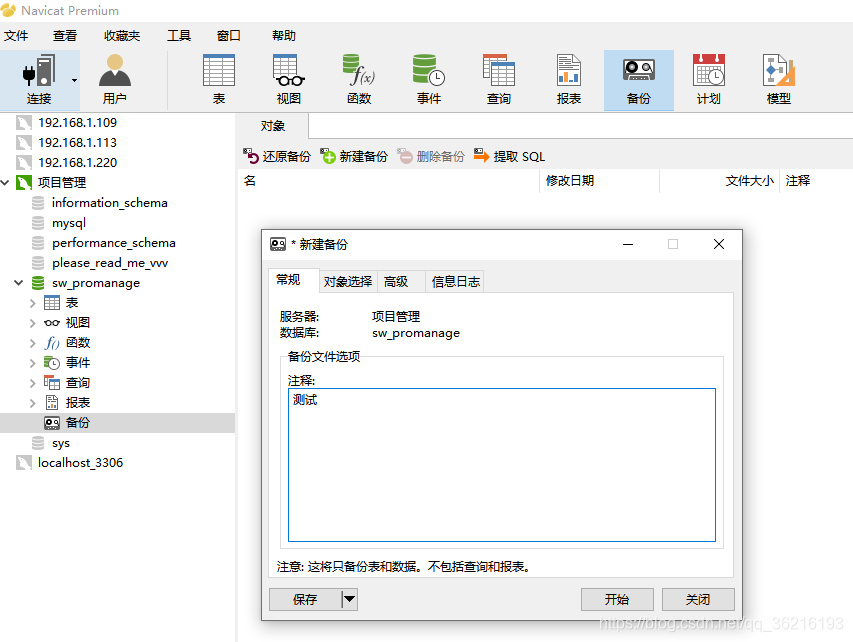The height and width of the screenshot is (642, 853).
Task: Select the 备份 tree node under sw_promanage
Action: [x=77, y=423]
